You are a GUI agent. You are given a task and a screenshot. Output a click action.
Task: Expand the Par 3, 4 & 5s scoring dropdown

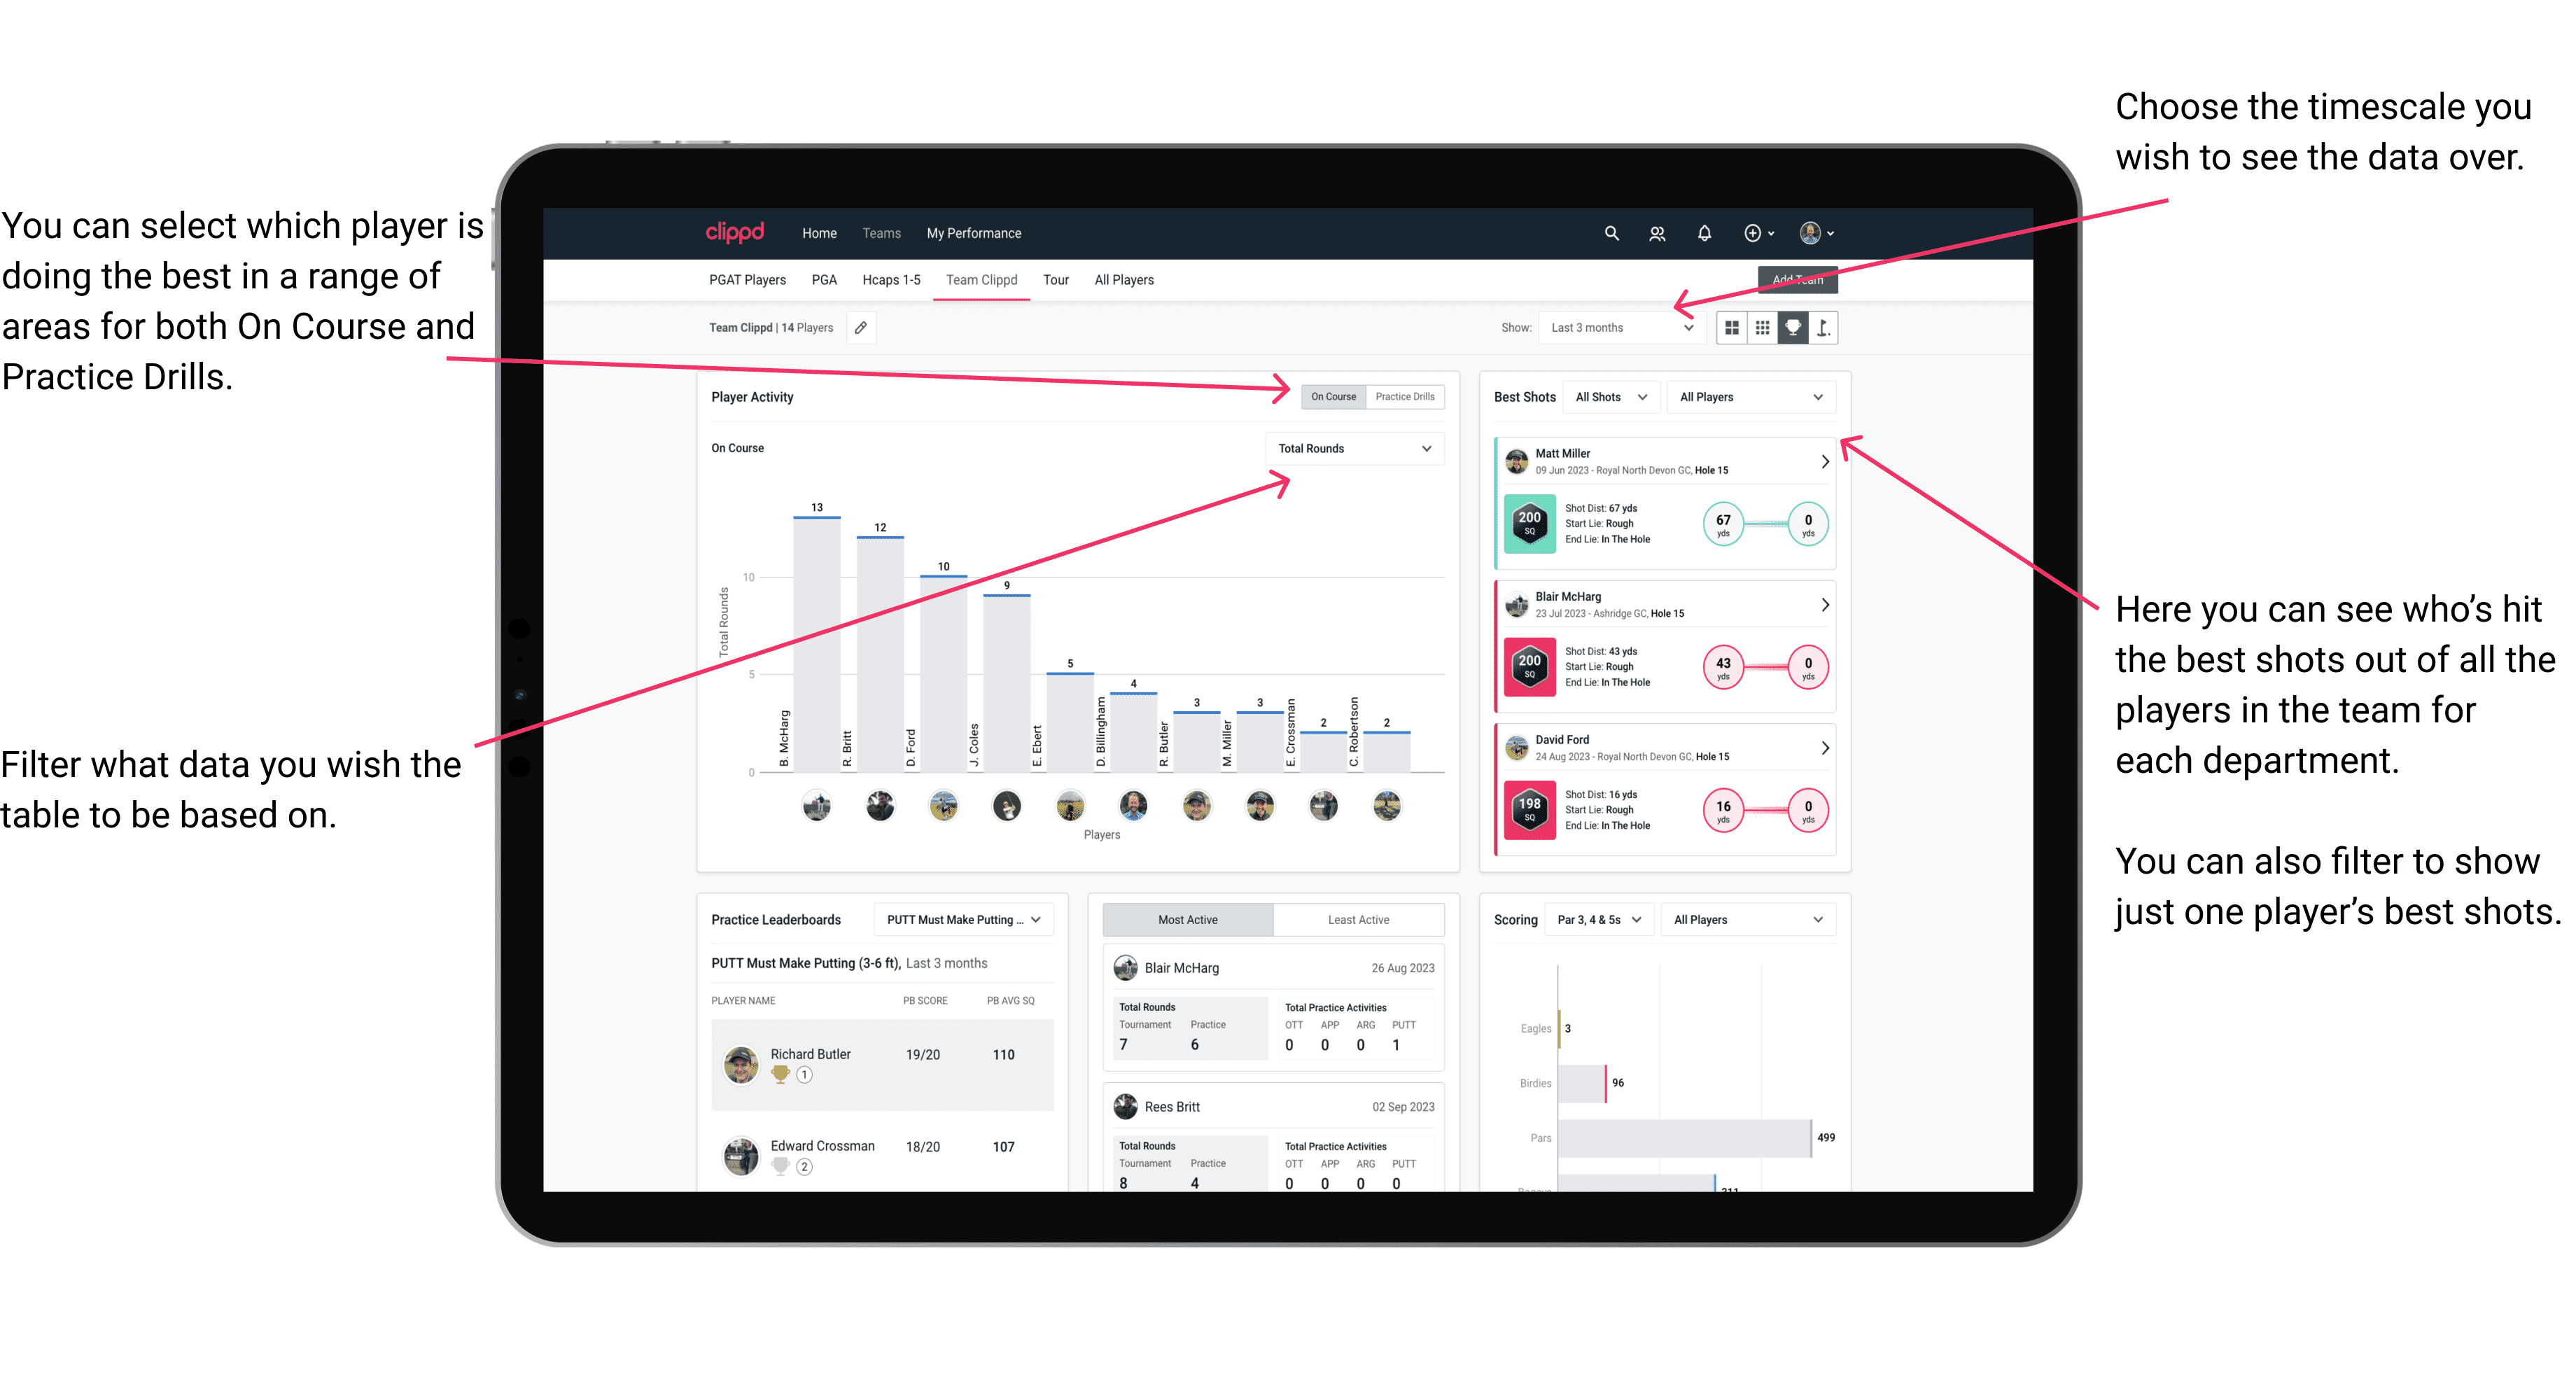(x=1629, y=922)
